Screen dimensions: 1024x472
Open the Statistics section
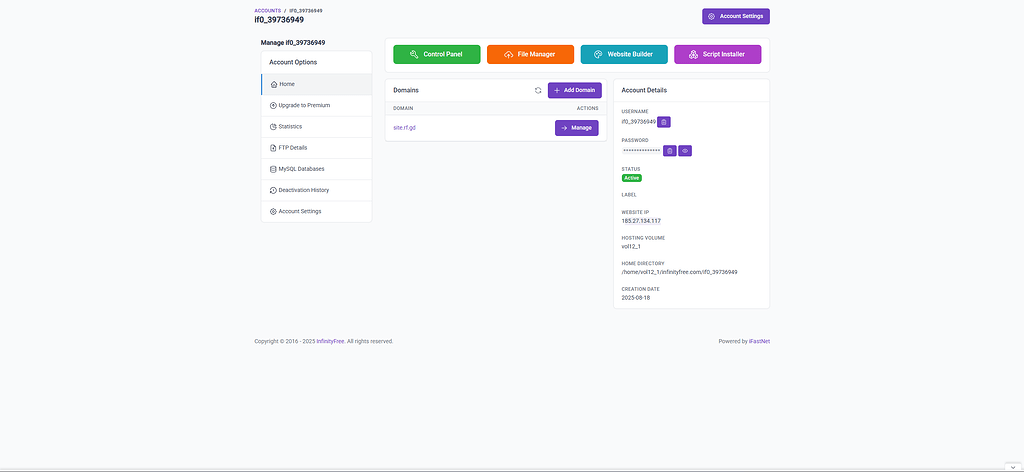[317, 127]
